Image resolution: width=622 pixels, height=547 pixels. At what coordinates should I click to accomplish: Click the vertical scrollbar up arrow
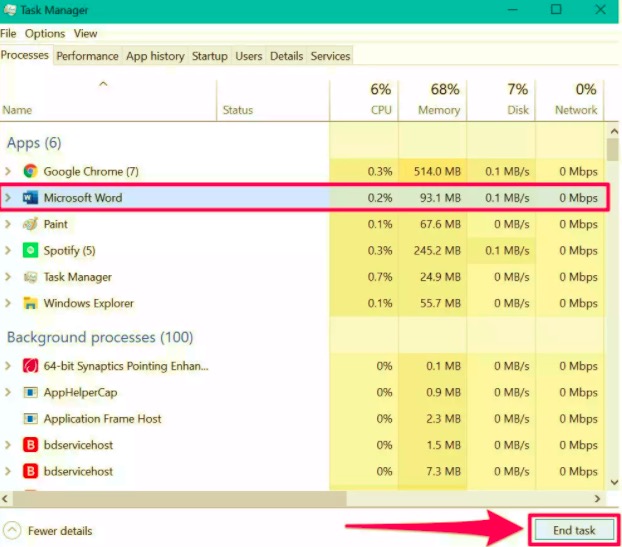coord(614,131)
